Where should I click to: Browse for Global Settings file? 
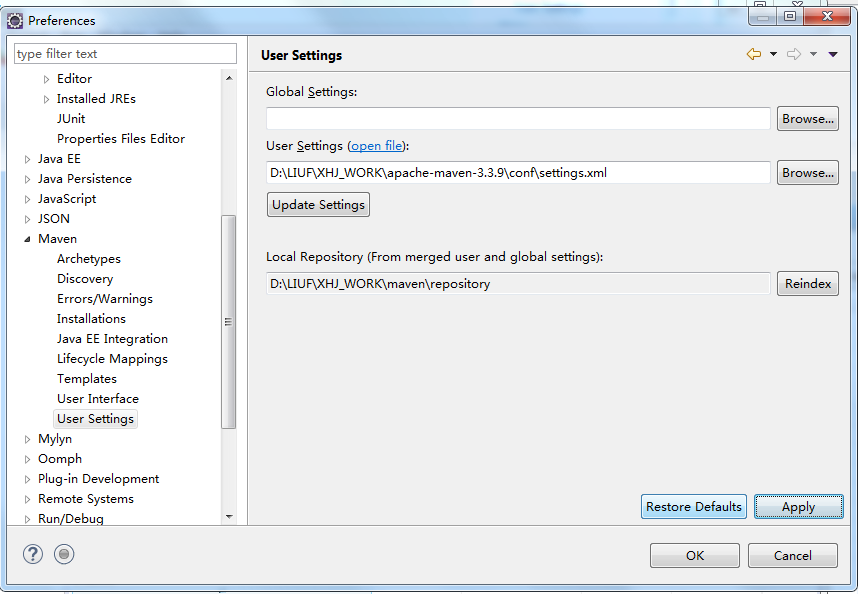pos(808,119)
